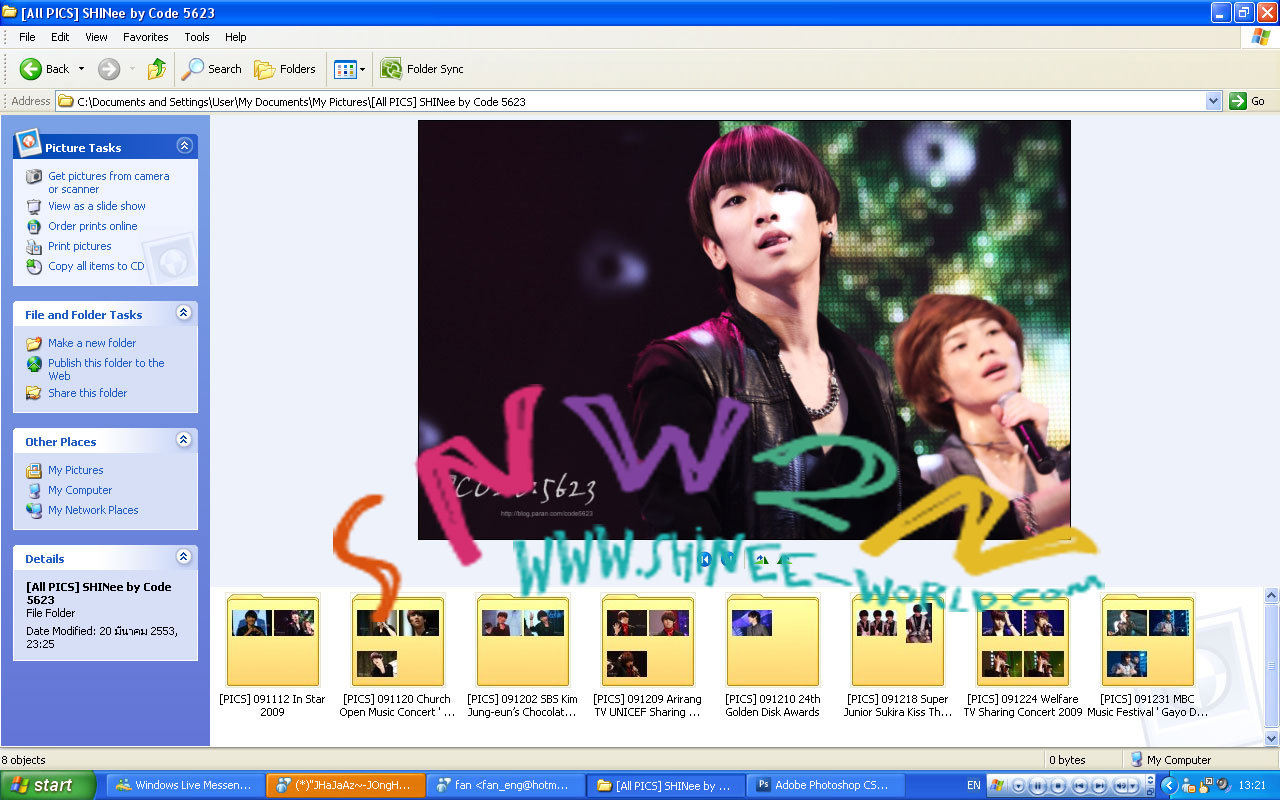Click 'Order prints online' link
1280x800 pixels.
(93, 226)
